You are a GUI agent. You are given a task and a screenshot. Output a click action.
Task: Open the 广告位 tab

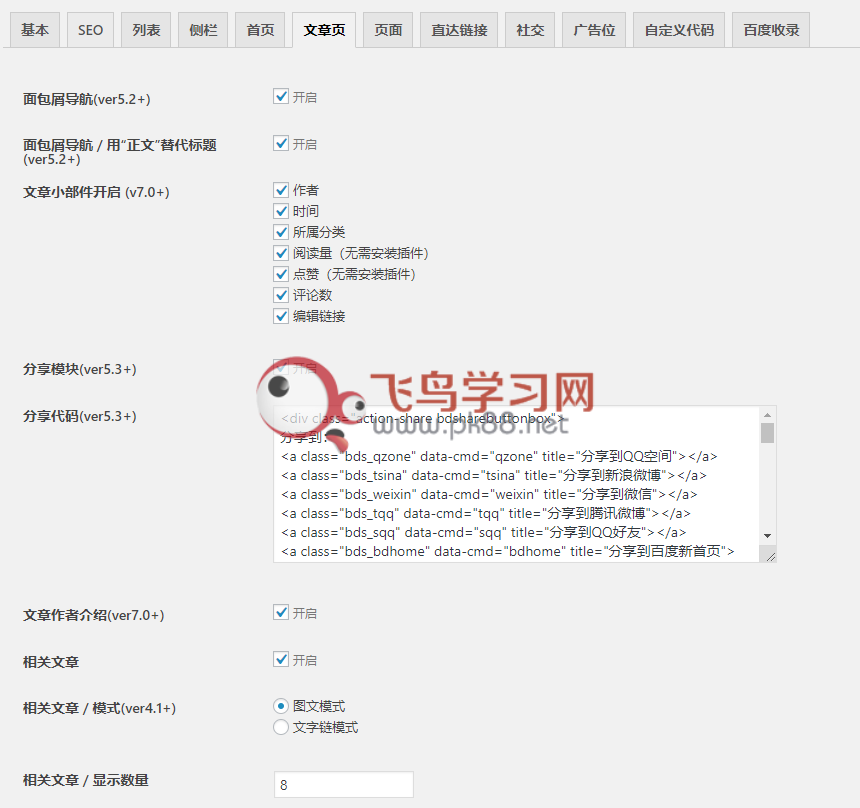[594, 30]
